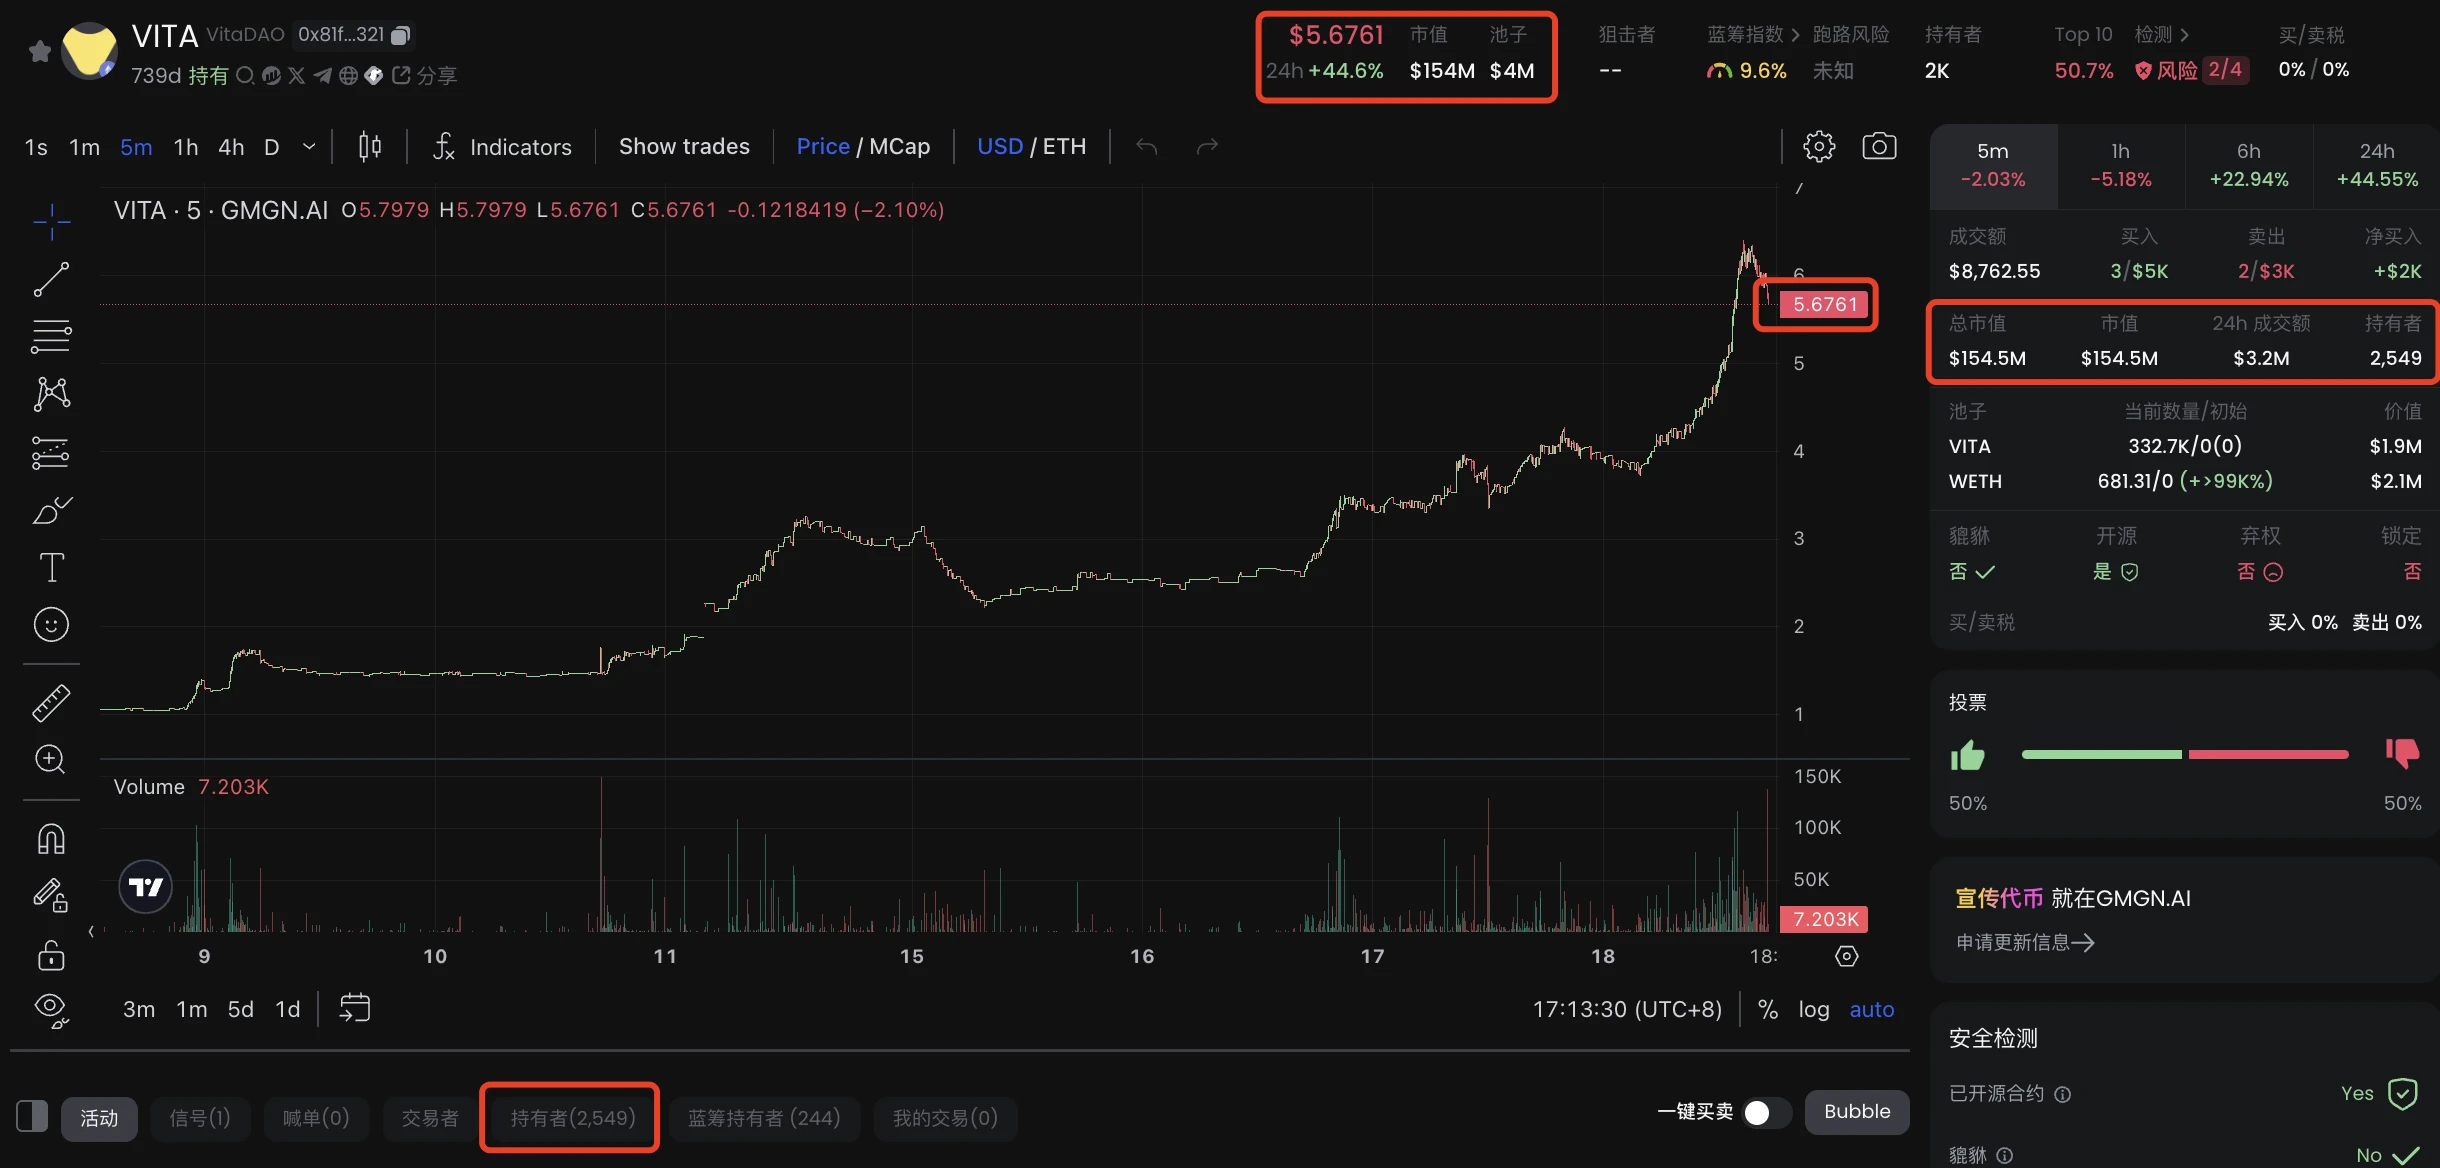The height and width of the screenshot is (1168, 2440).
Task: Choose the candlestick chart style icon
Action: pos(370,147)
